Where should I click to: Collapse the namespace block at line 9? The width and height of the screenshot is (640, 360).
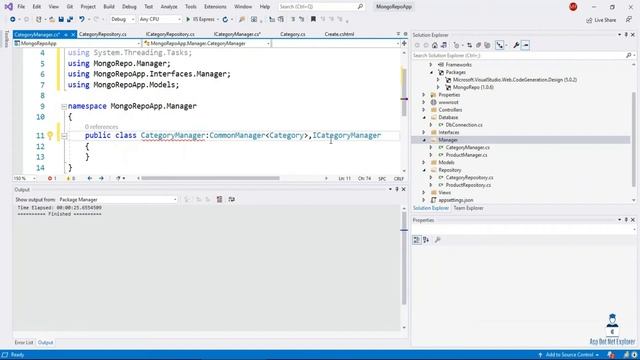point(64,107)
